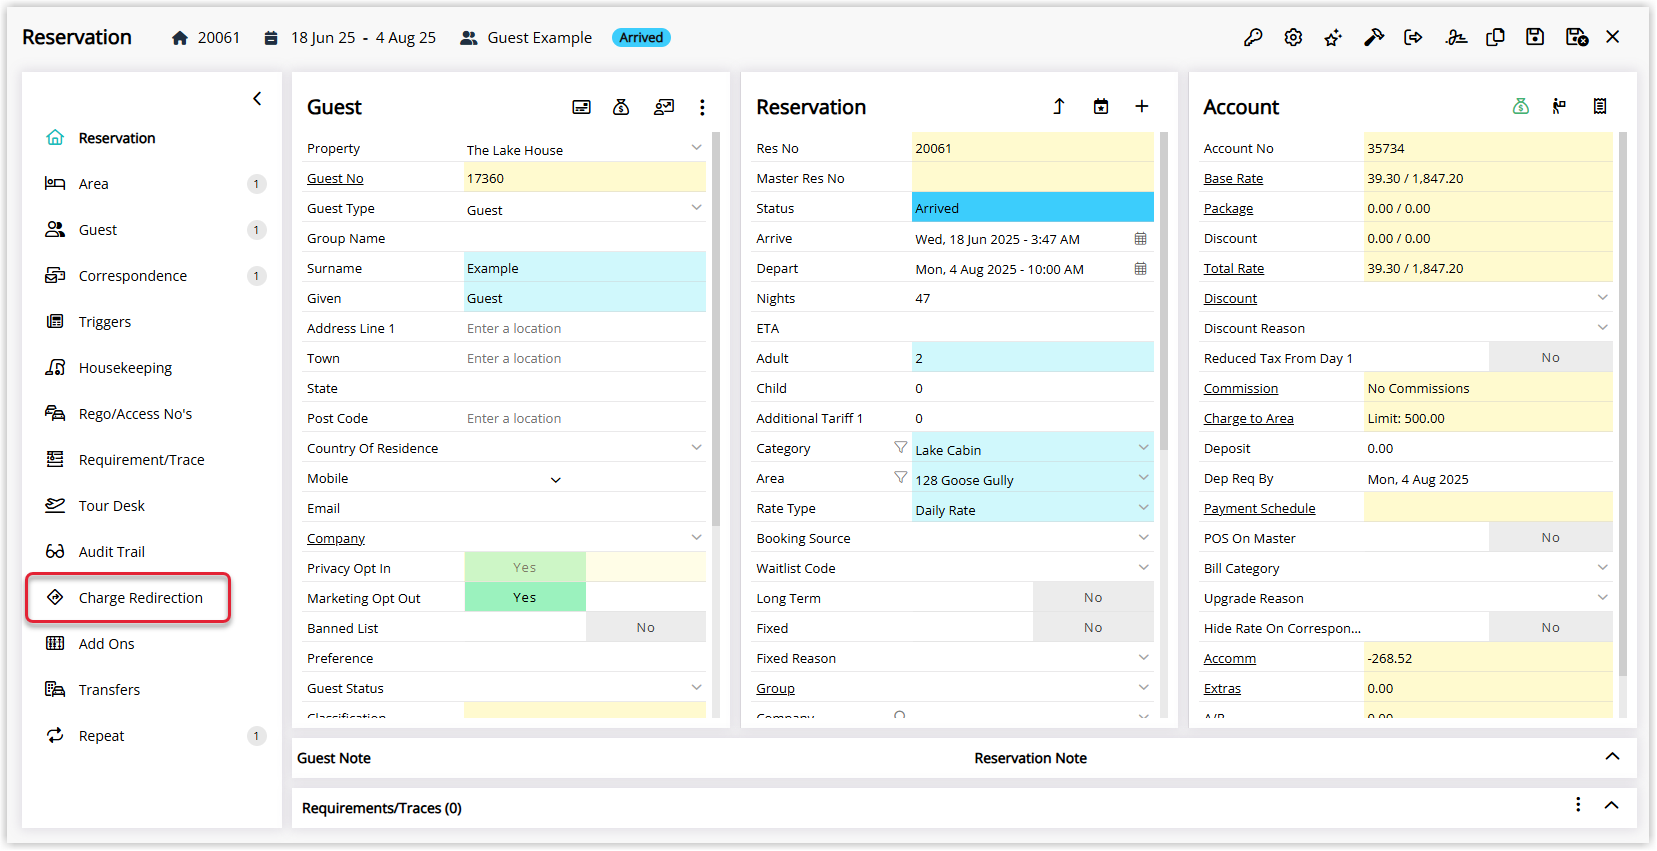Screen dimensions: 1657x851
Task: Click the exit arrow icon in top toolbar
Action: [x=1413, y=37]
